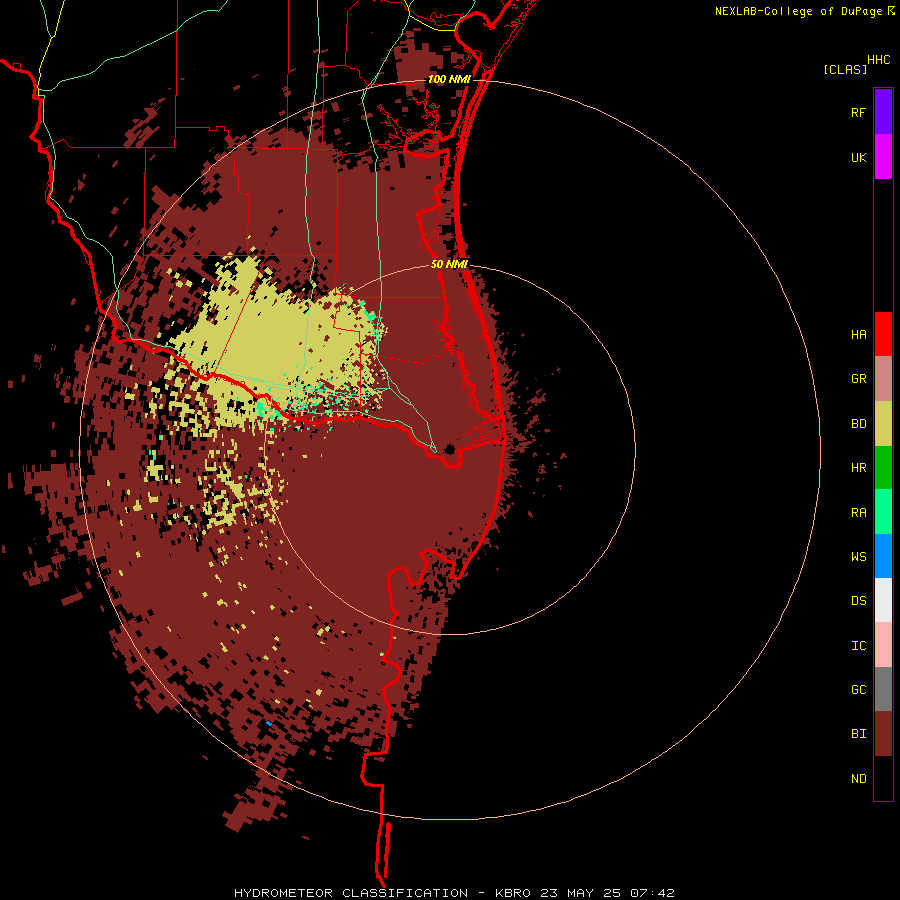Click the HR legend label

(x=858, y=468)
